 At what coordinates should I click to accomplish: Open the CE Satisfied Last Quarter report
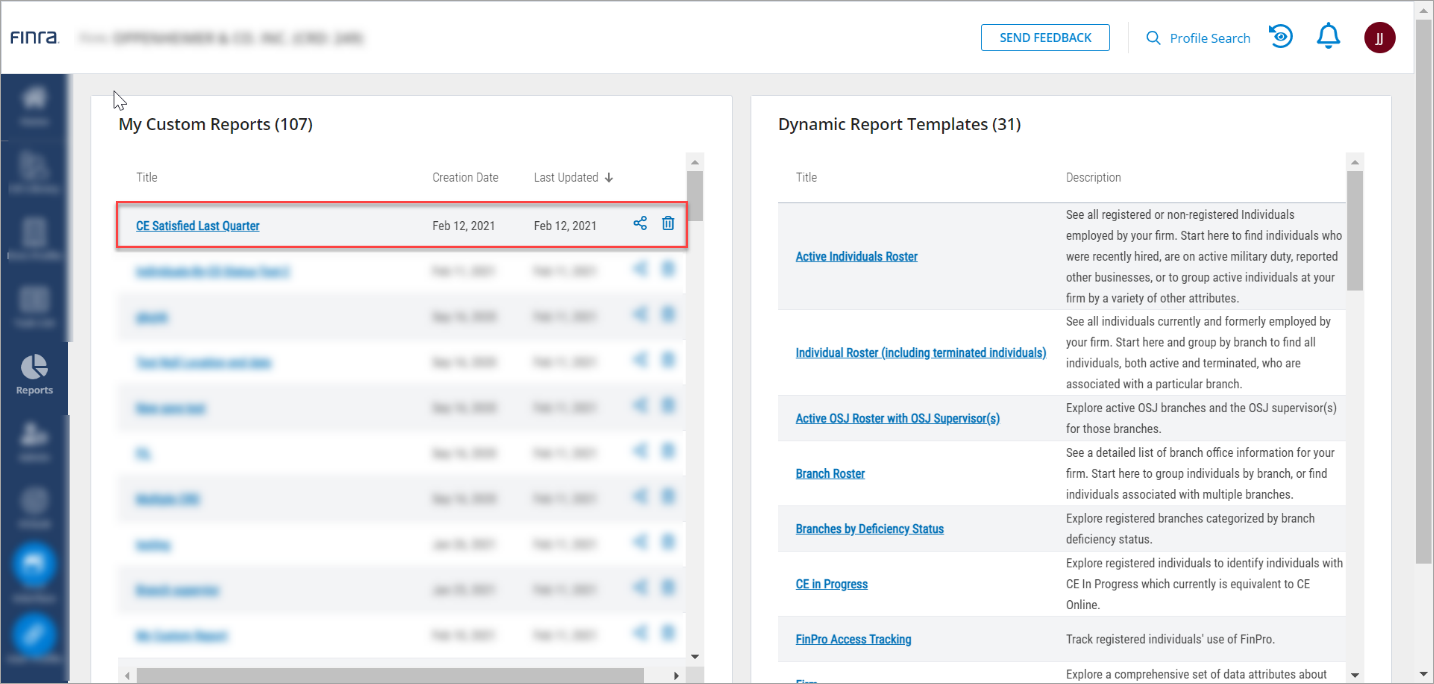(x=198, y=226)
